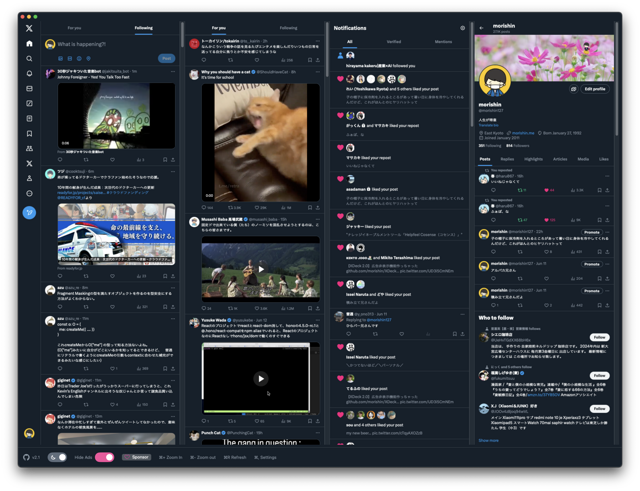Play the Yusuke Wada terminal video
The image size is (640, 491).
click(x=261, y=379)
